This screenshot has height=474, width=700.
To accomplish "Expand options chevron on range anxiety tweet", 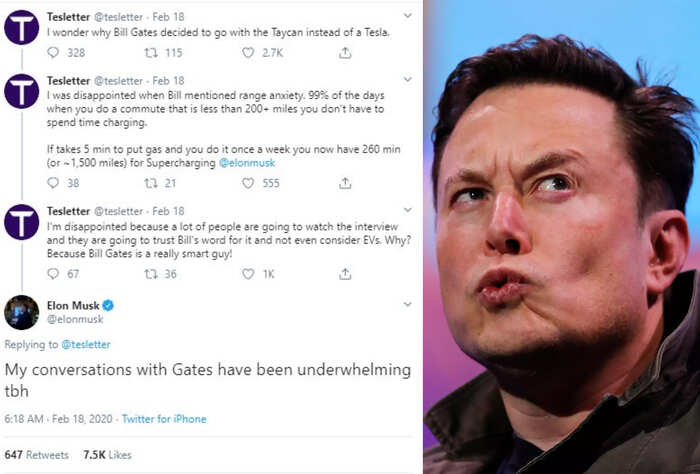I will click(408, 79).
